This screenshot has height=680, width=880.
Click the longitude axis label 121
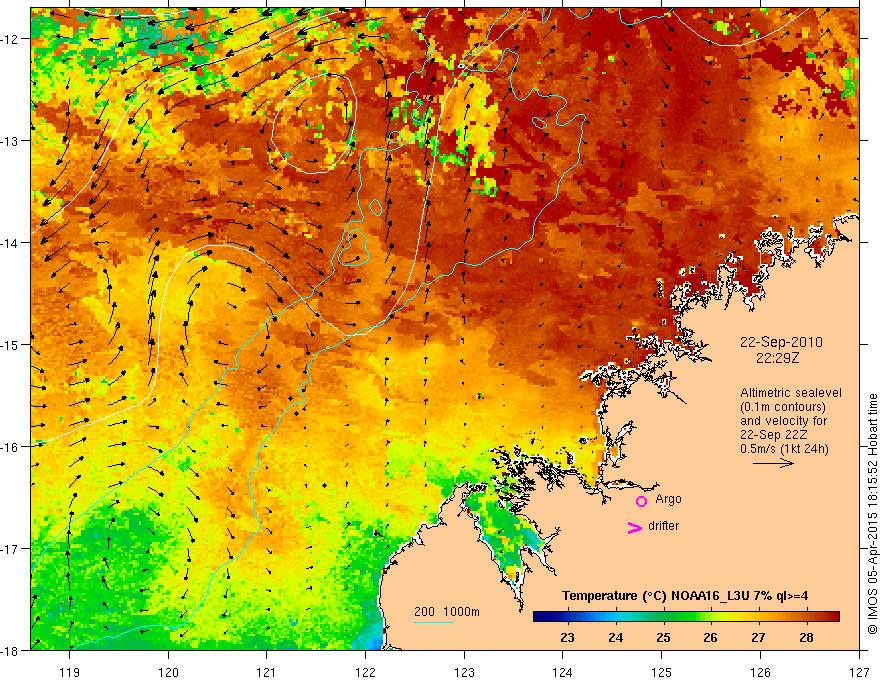[x=267, y=672]
